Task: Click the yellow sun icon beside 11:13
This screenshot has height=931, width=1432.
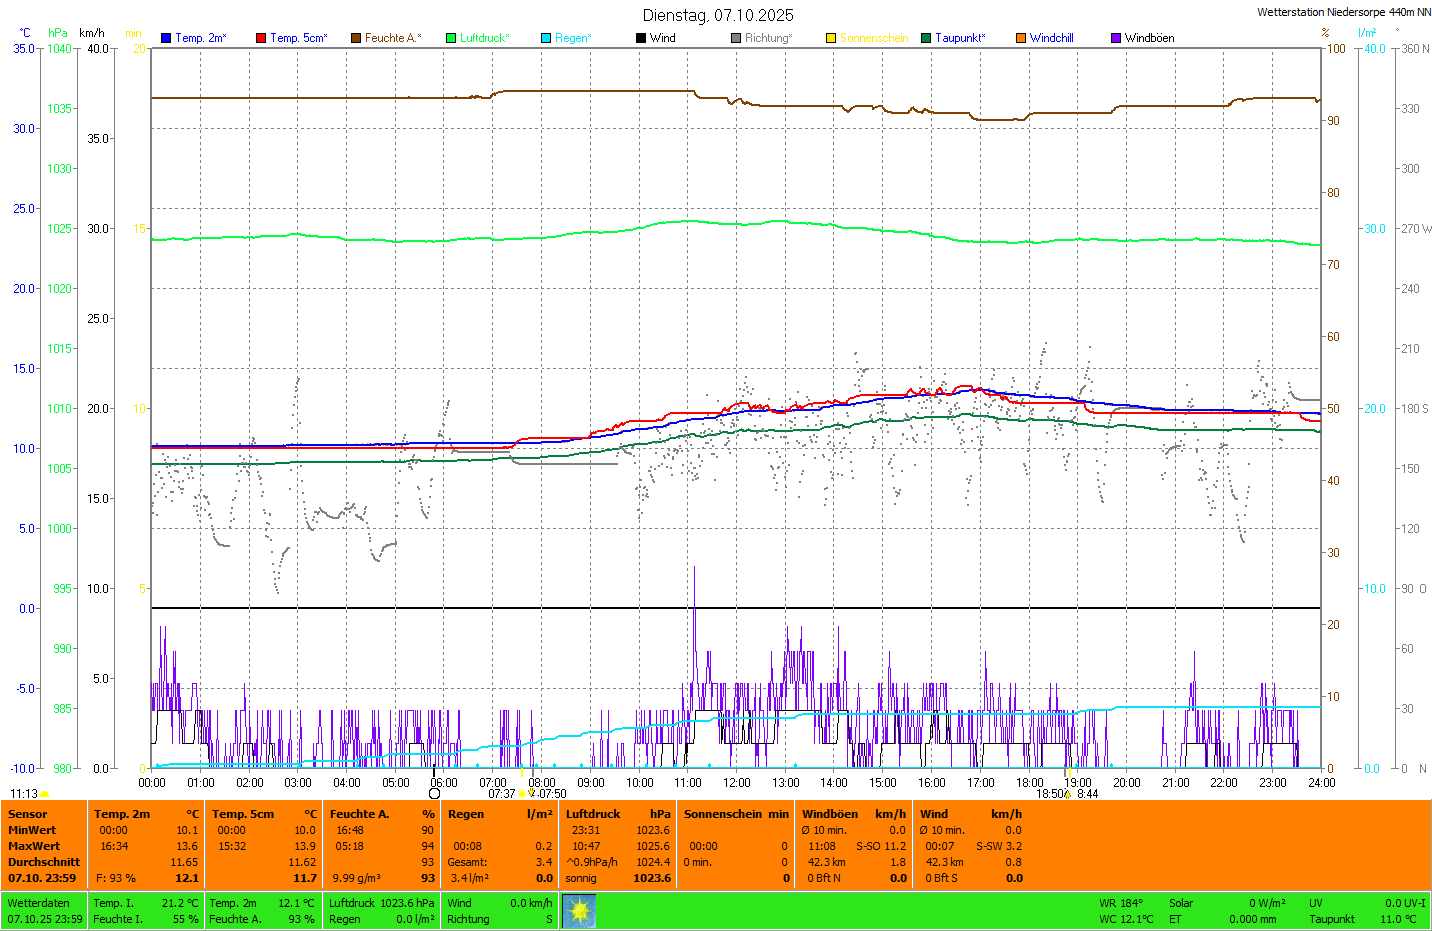Action: click(45, 795)
